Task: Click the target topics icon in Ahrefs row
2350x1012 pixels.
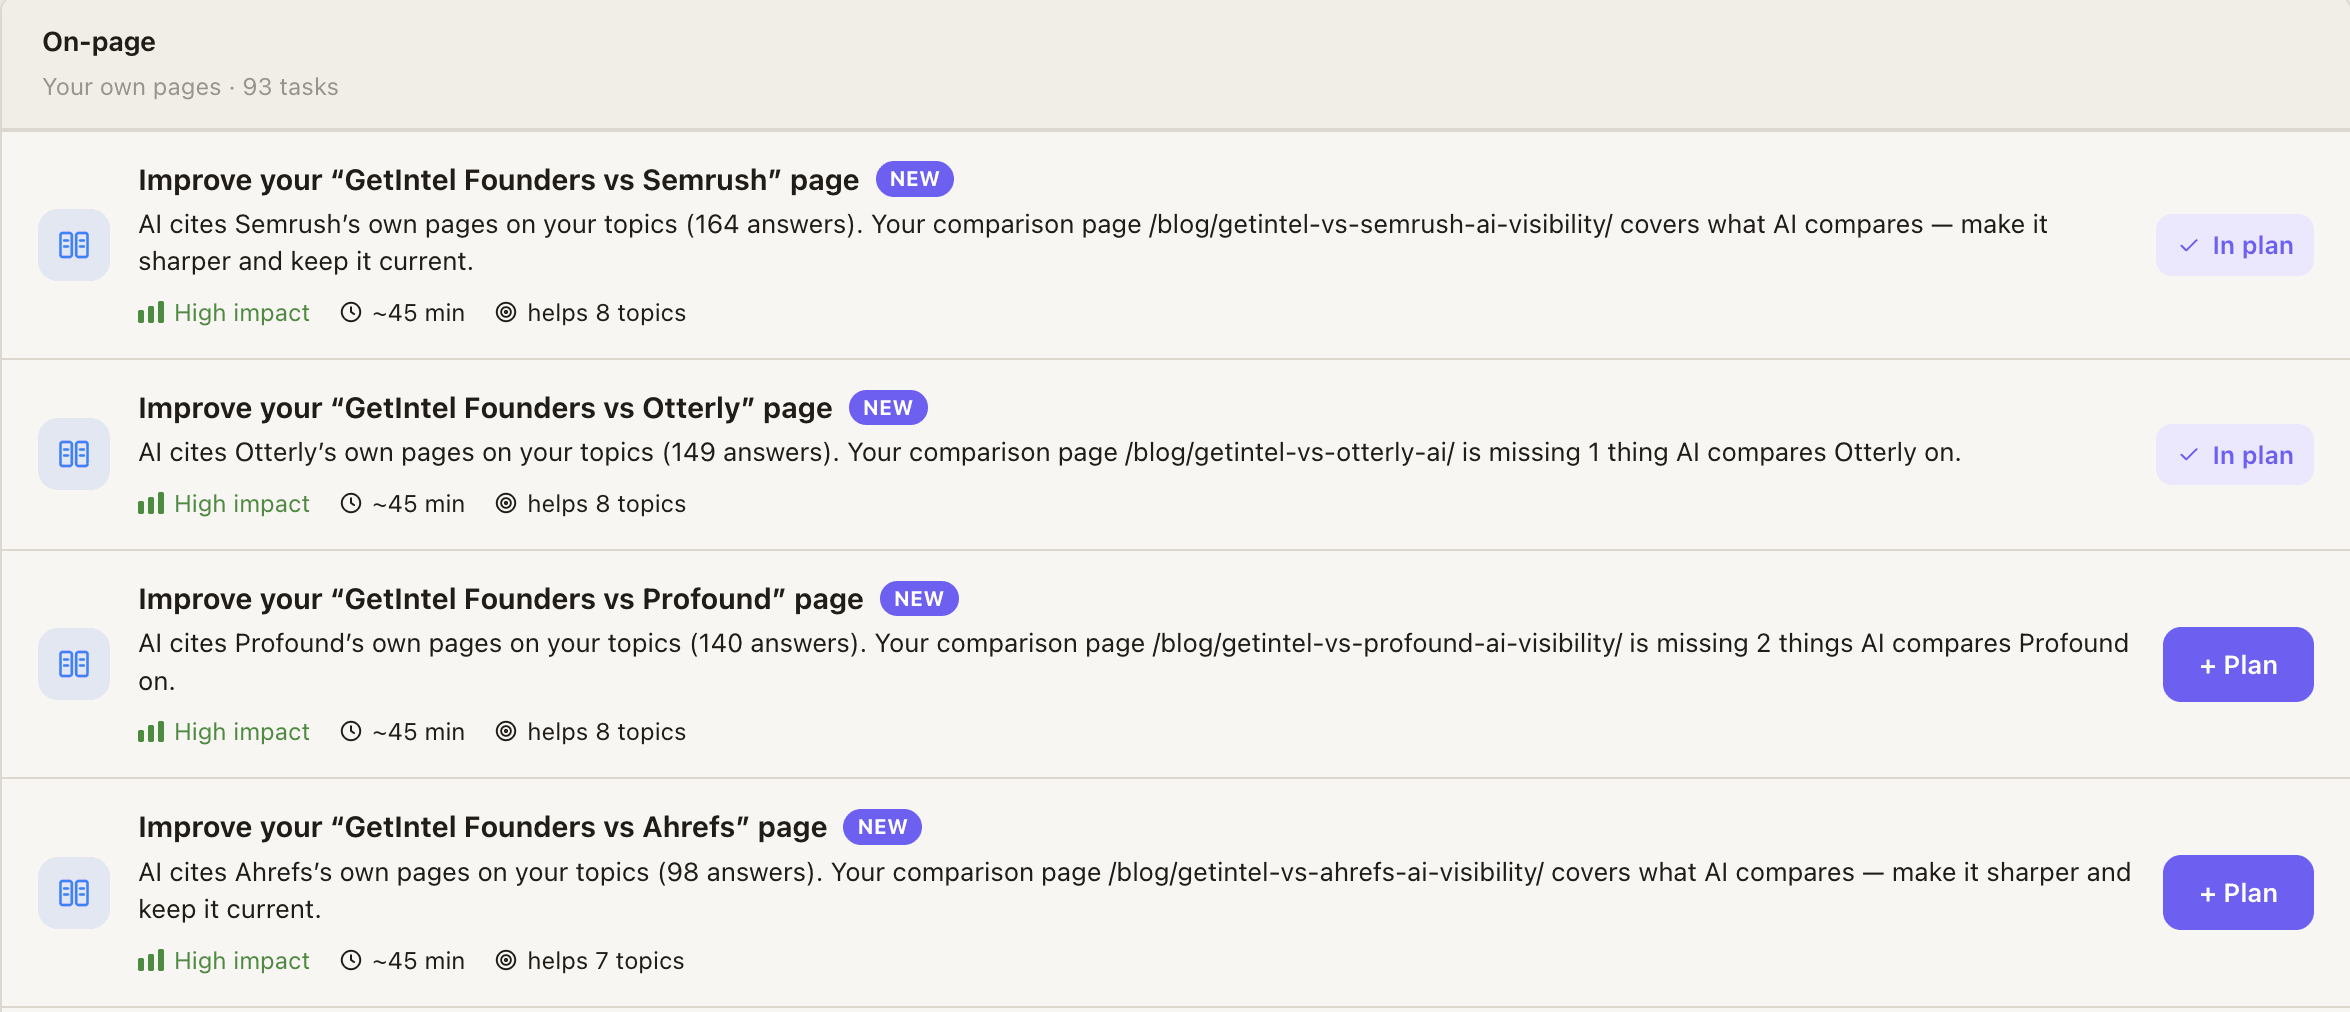Action: (506, 960)
